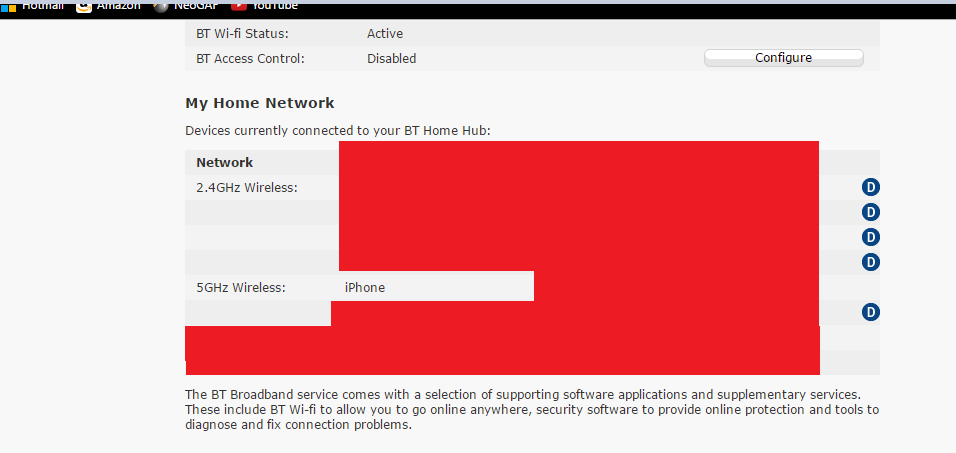Click the NeoGAF sphere favicon
Image resolution: width=956 pixels, height=453 pixels.
tap(161, 7)
